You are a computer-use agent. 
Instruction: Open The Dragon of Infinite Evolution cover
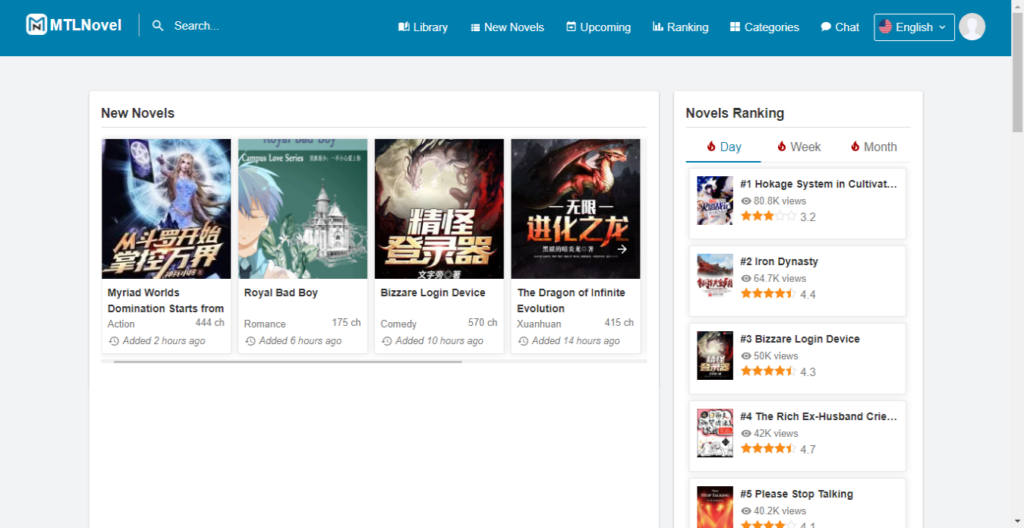pyautogui.click(x=575, y=208)
